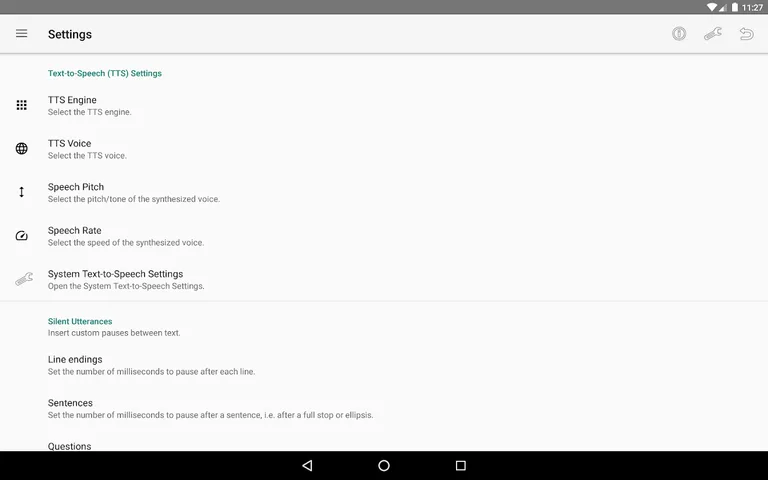Screen dimensions: 768x480
Task: Click the grid icon beside TTS Engine
Action: tap(22, 105)
